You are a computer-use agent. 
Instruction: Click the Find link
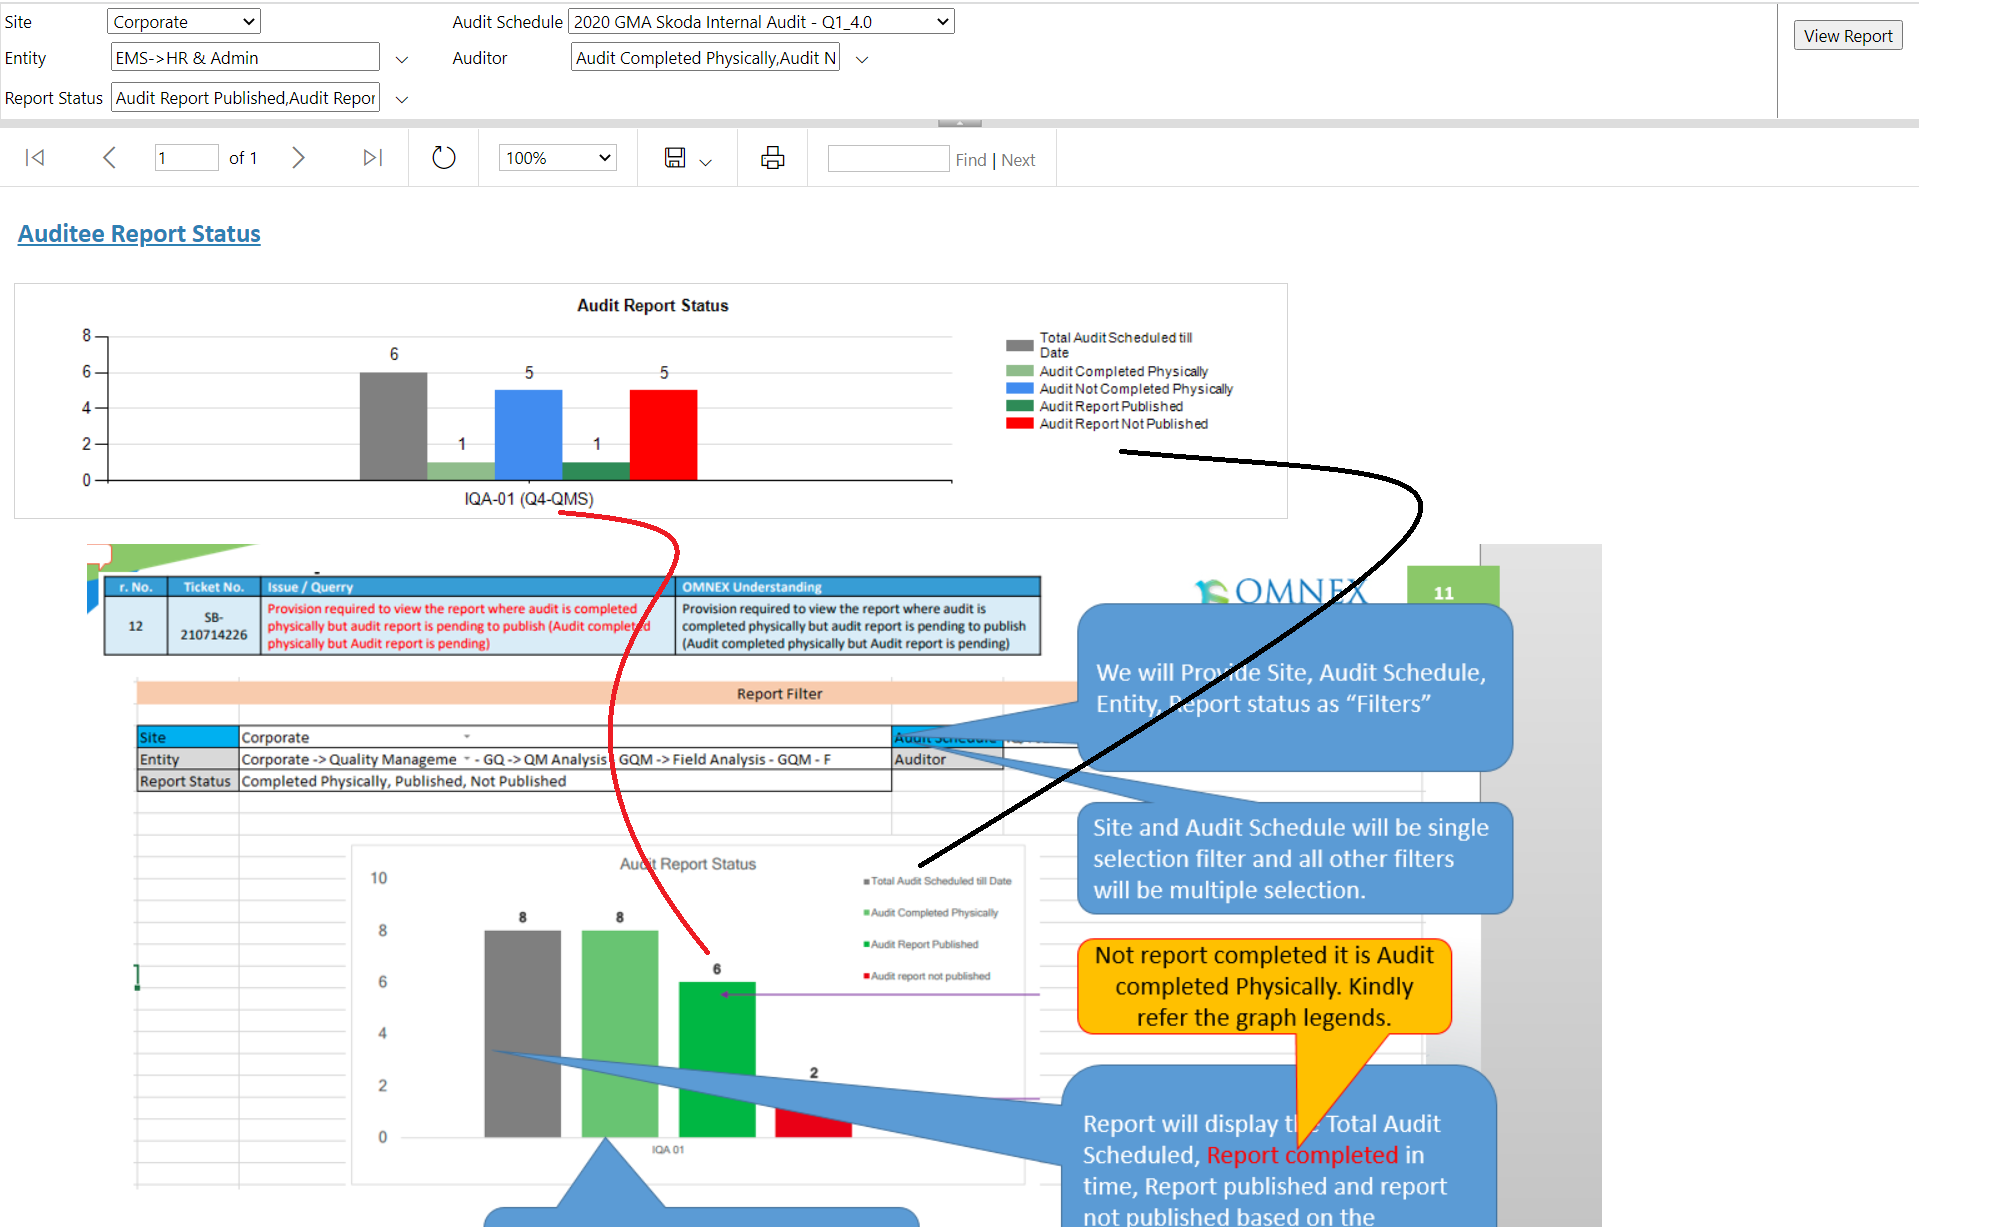971,160
